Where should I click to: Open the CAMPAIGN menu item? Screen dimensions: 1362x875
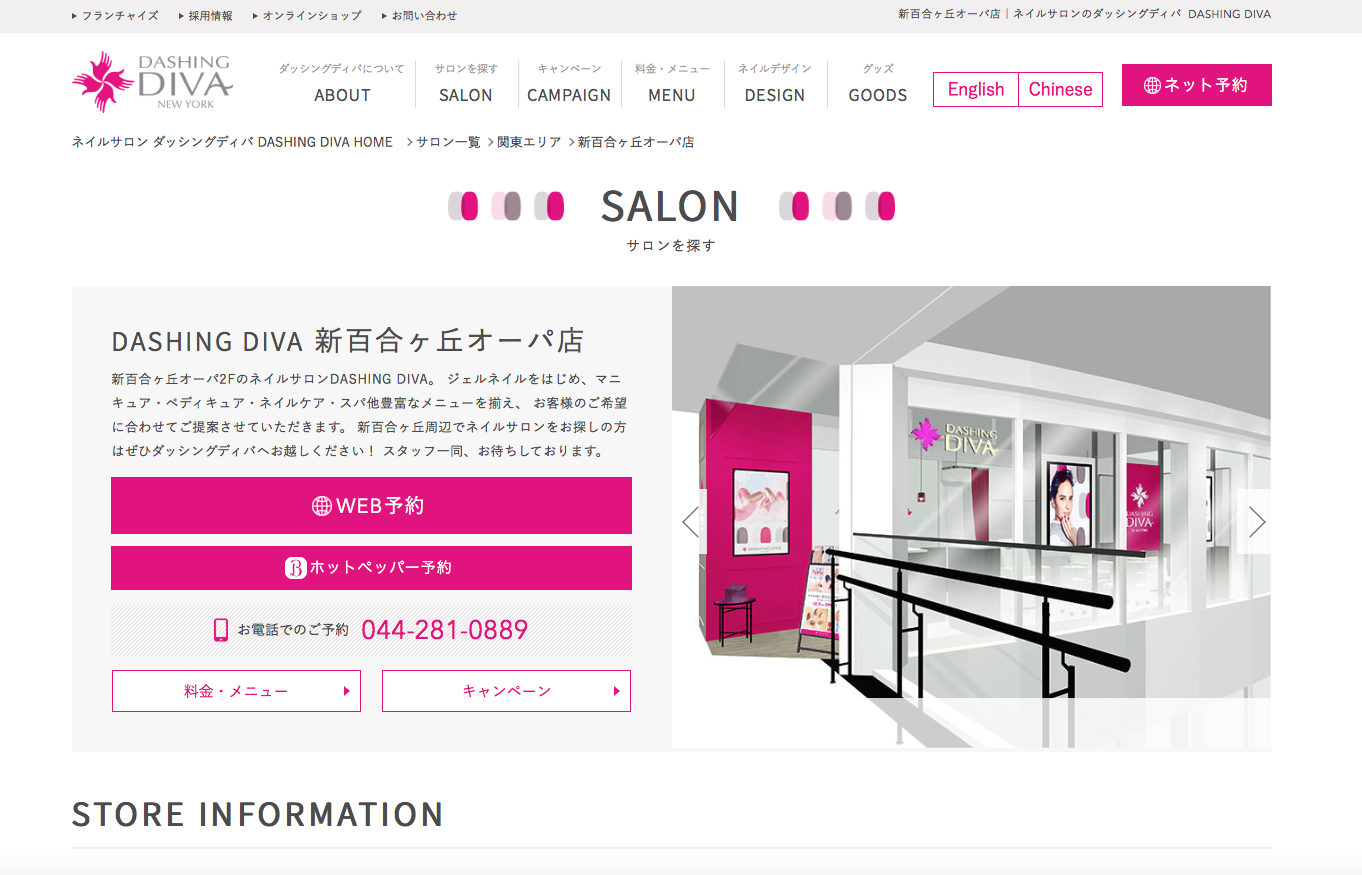[x=569, y=84]
